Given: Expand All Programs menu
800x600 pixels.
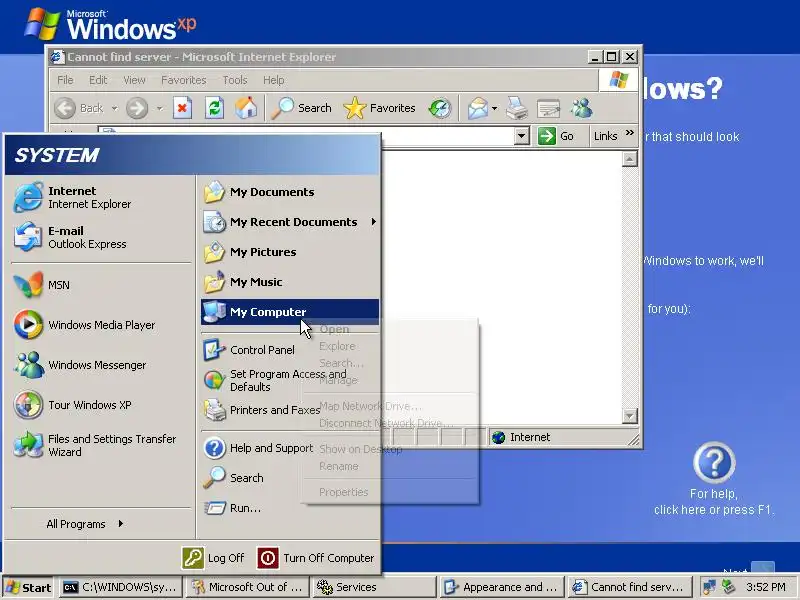Looking at the screenshot, I should 84,524.
